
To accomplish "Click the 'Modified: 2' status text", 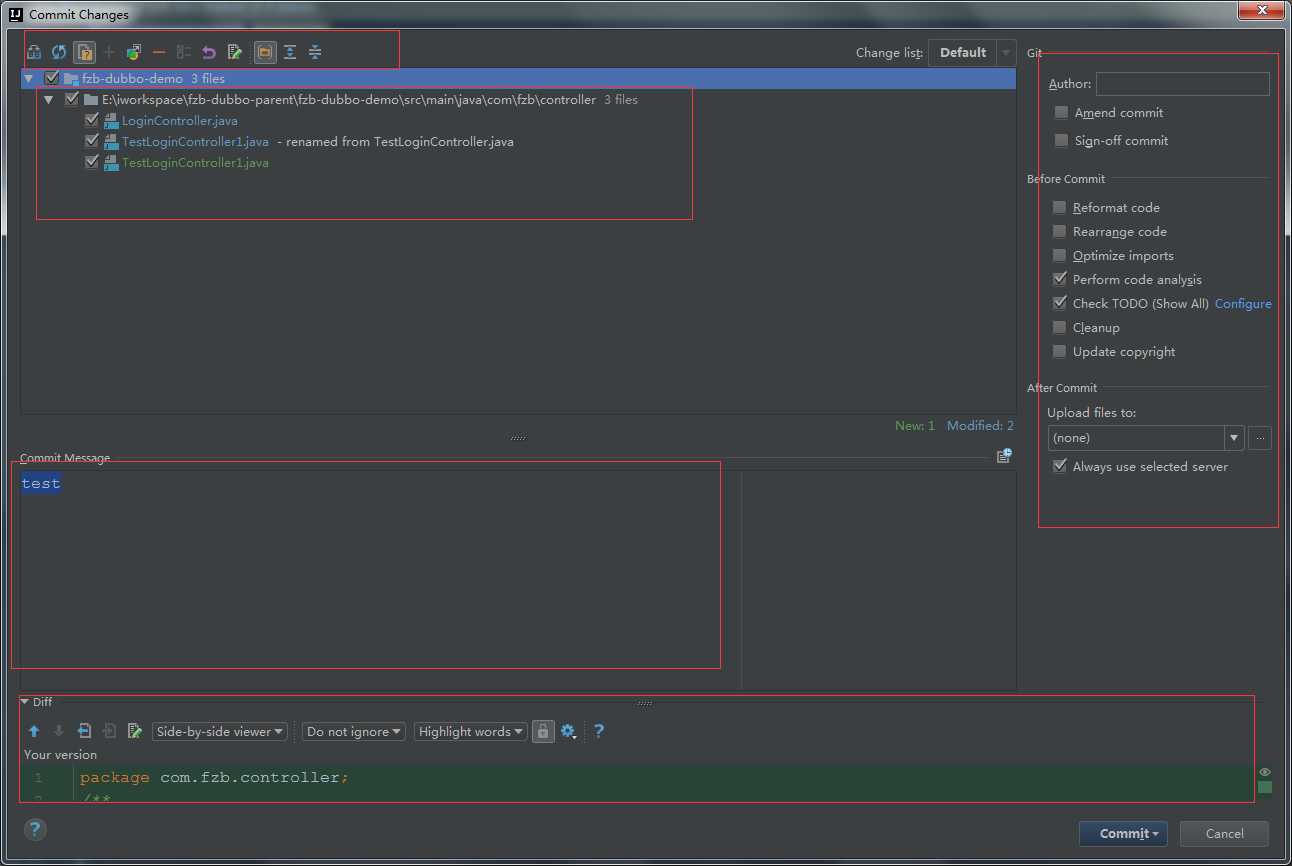I will pyautogui.click(x=980, y=425).
